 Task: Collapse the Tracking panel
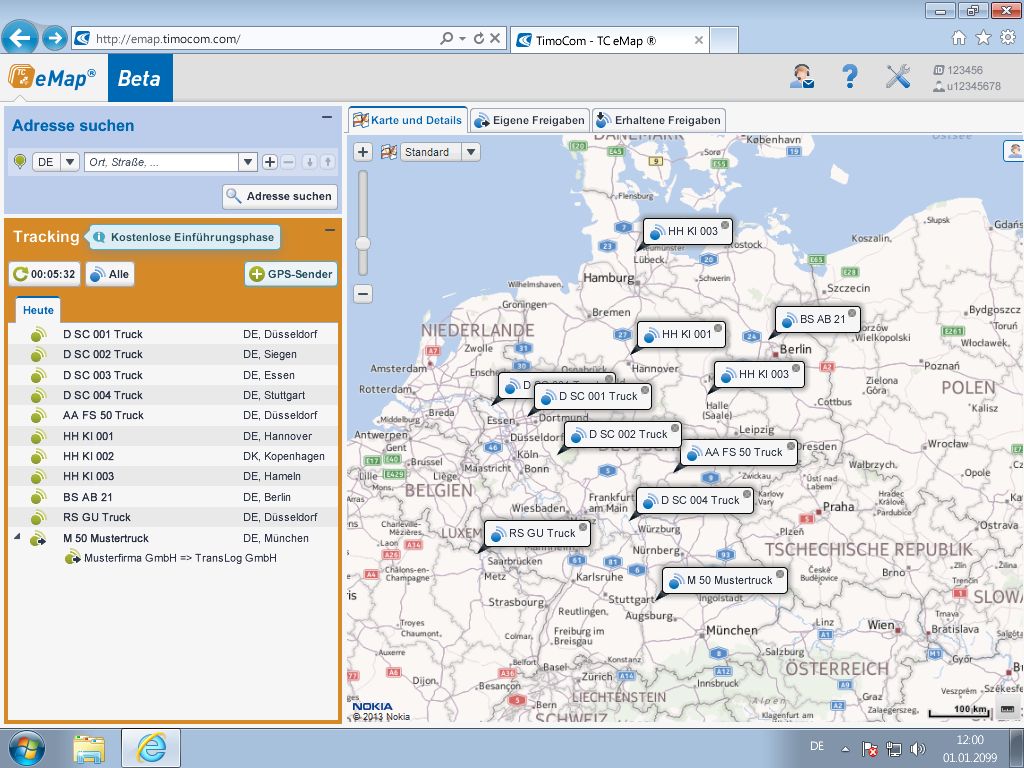pyautogui.click(x=329, y=231)
